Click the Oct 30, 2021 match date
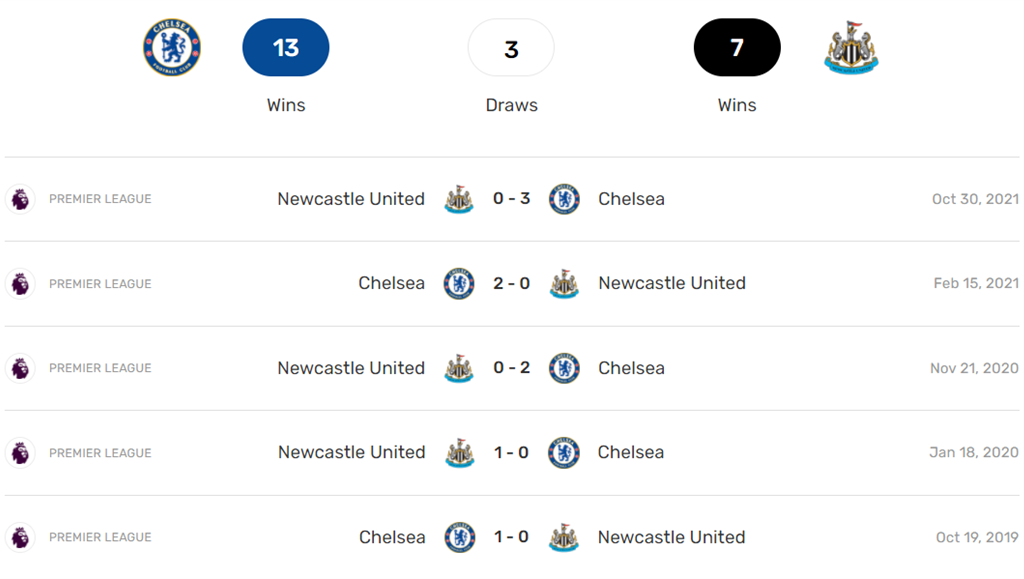The width and height of the screenshot is (1024, 579). 975,199
